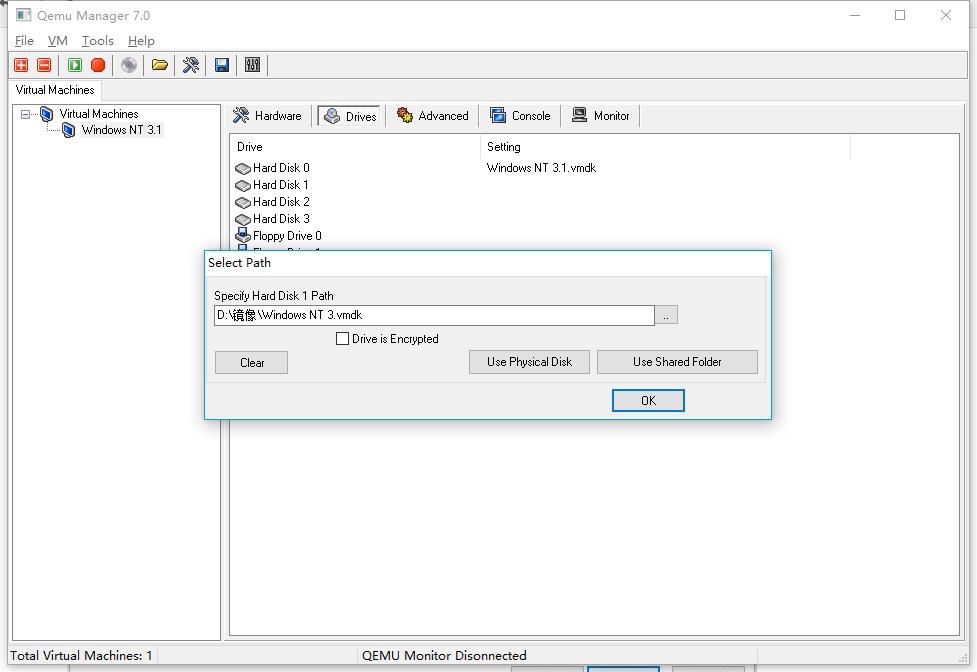
Task: Stop the VM with red circle icon
Action: 98,65
